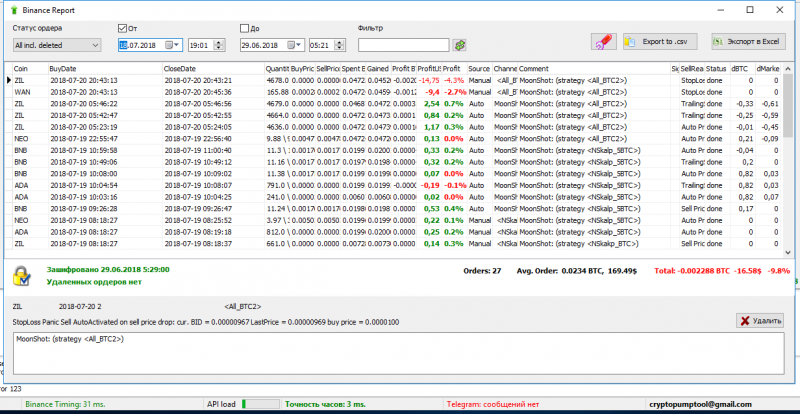Click the comment box 'MoonShot: (strategy <All_BTC2>)'

(x=398, y=354)
